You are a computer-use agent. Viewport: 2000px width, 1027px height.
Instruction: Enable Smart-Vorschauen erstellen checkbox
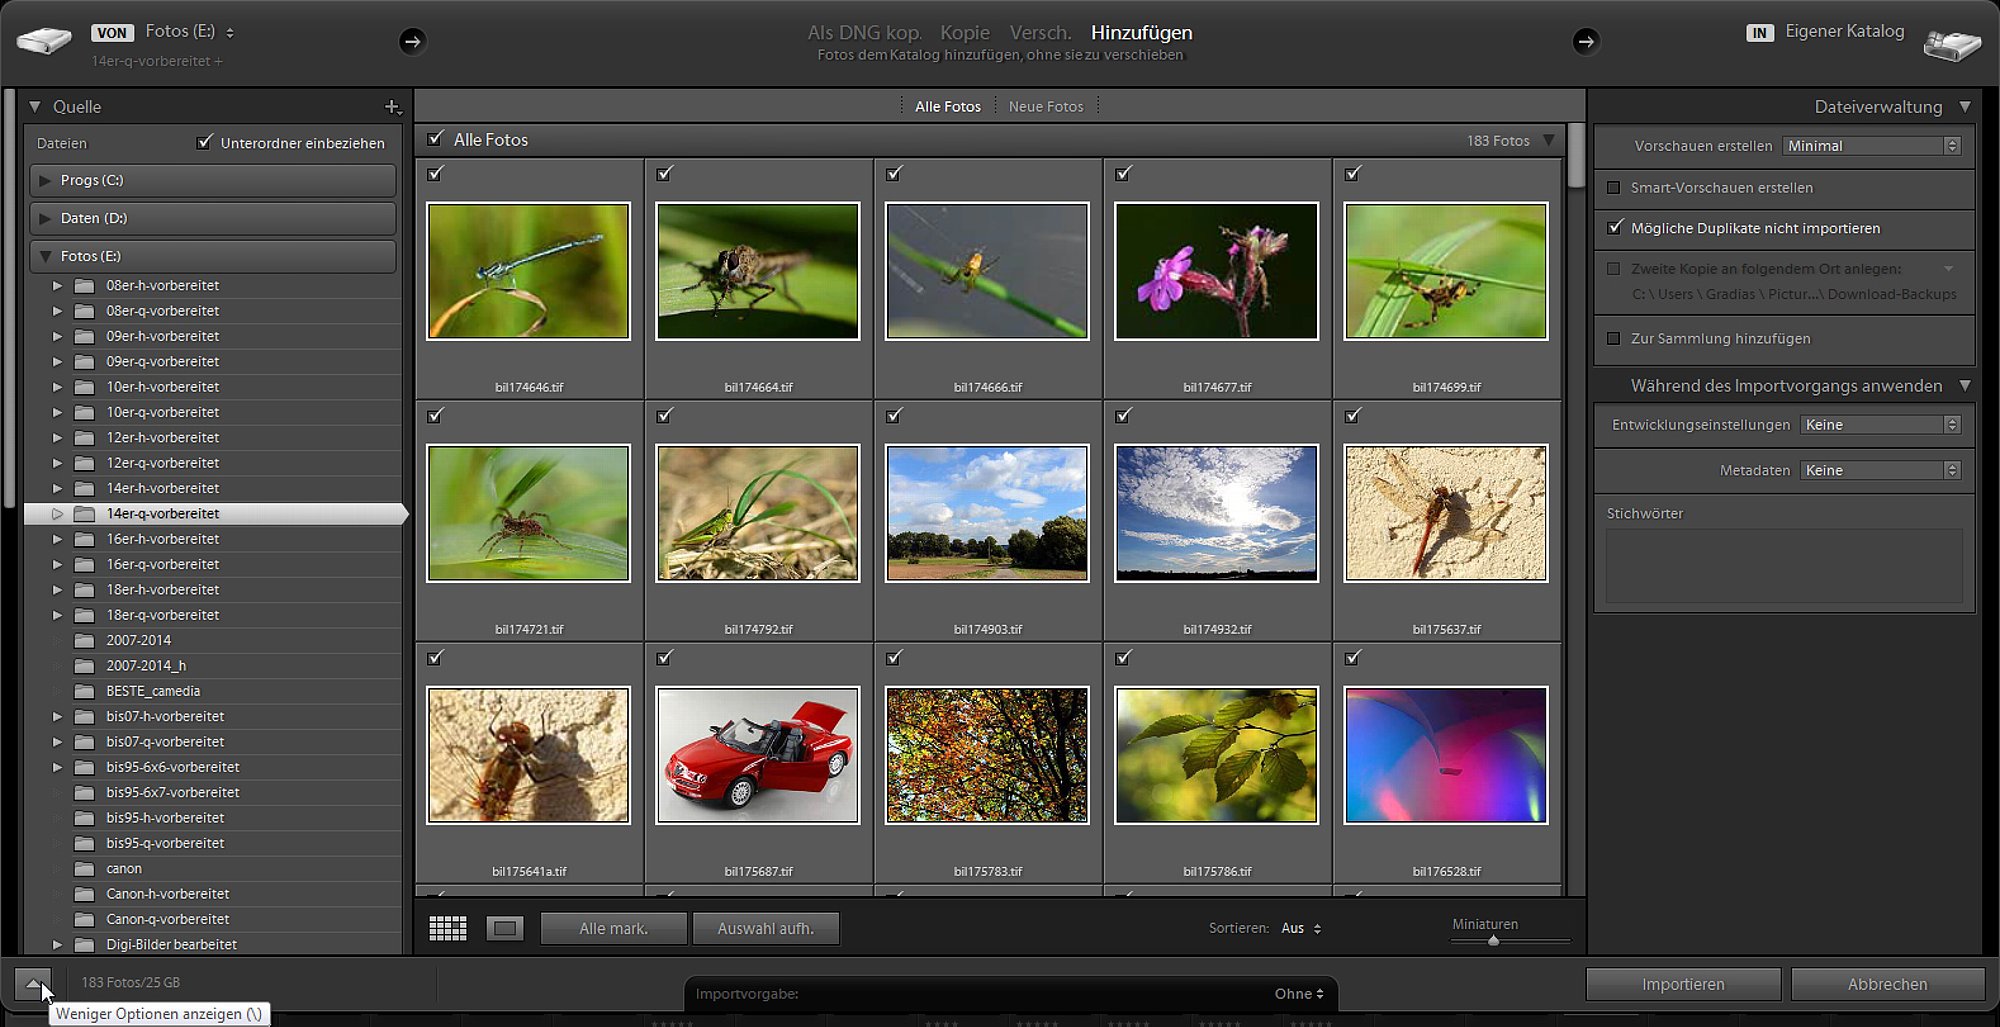click(1613, 188)
